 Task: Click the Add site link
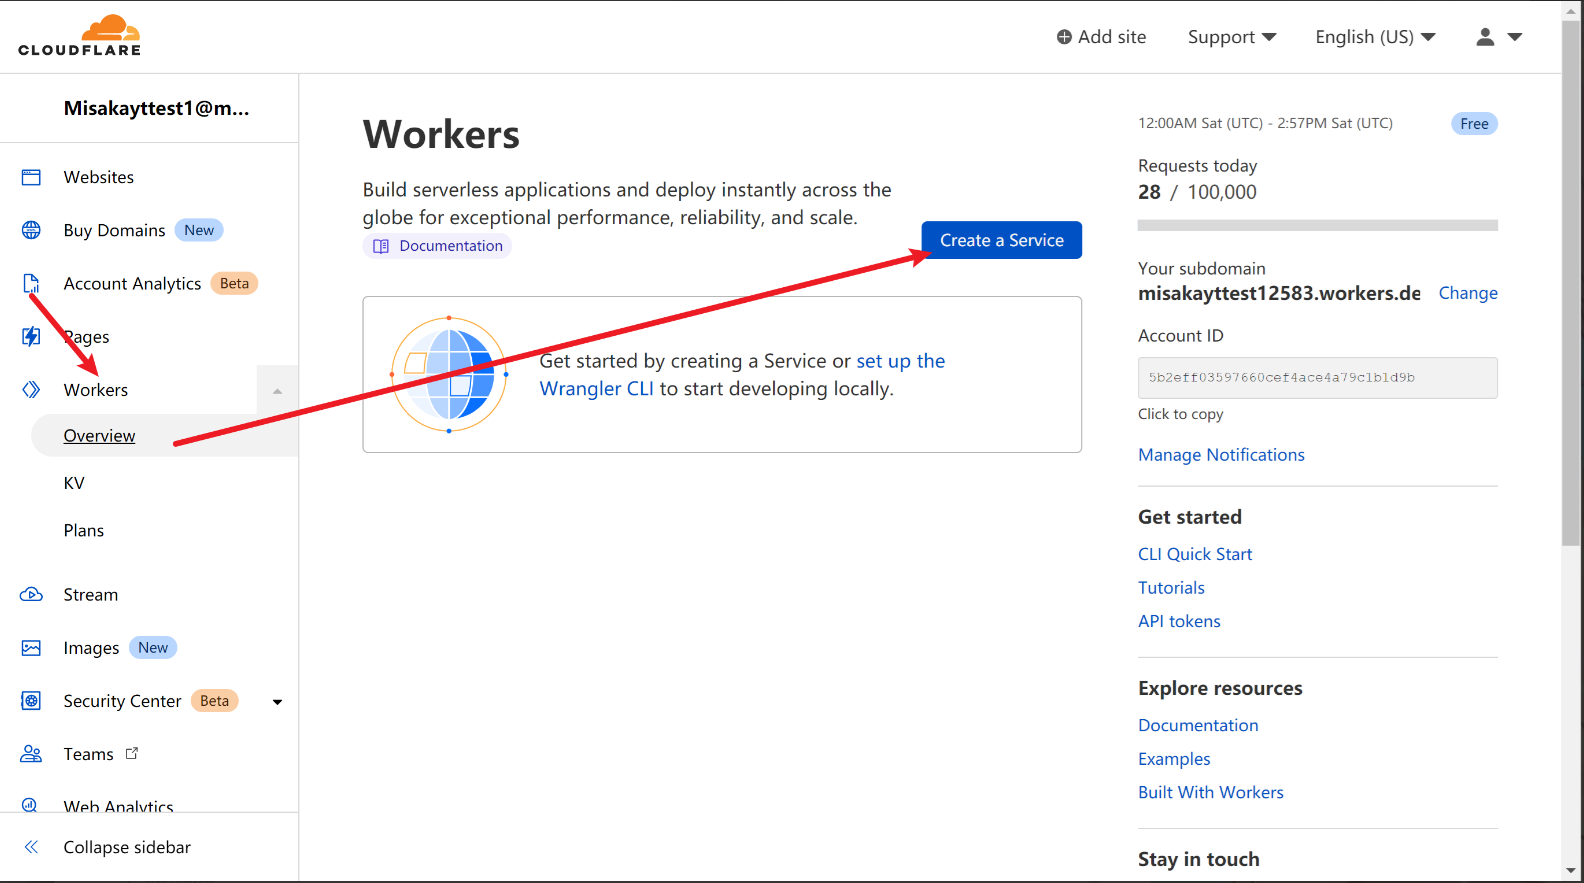(x=1101, y=37)
